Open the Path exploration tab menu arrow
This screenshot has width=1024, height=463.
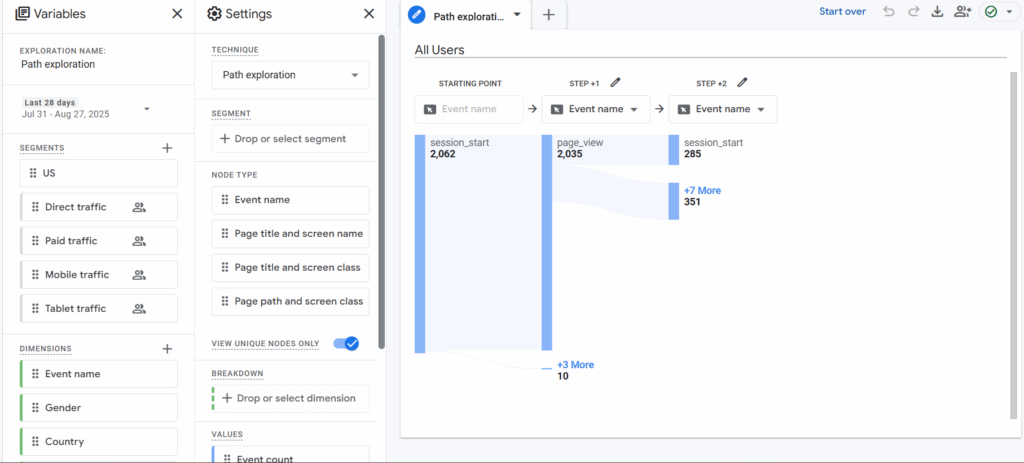(x=517, y=14)
